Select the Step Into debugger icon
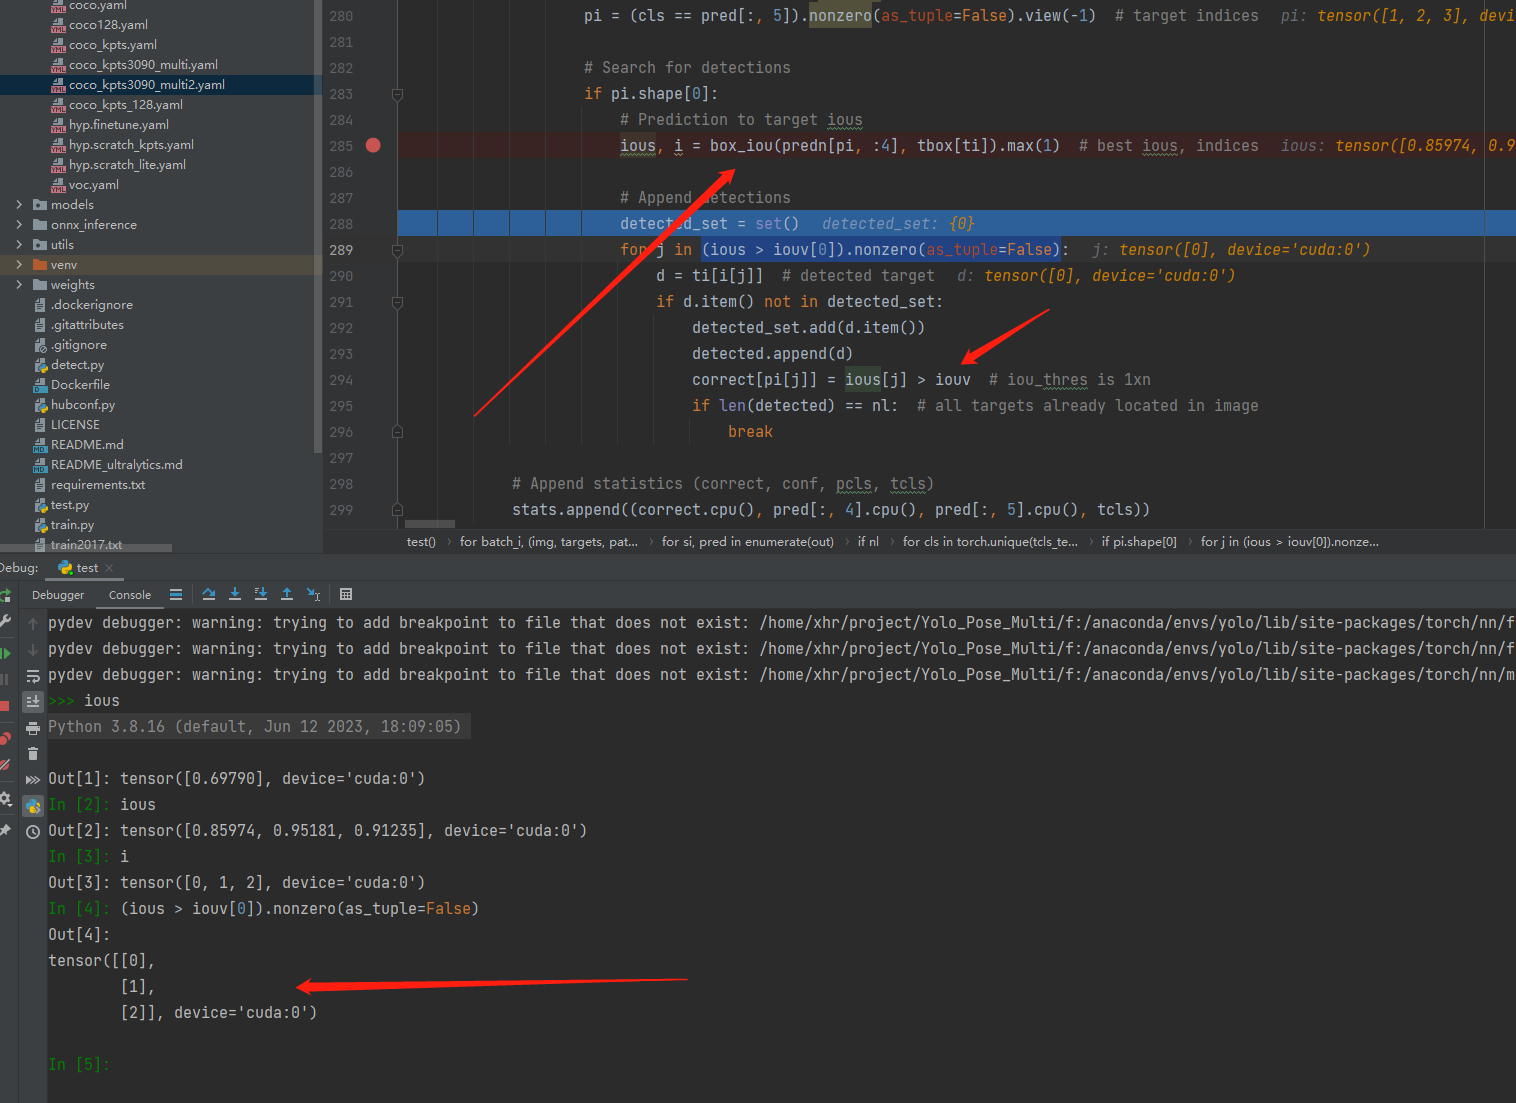 click(234, 594)
